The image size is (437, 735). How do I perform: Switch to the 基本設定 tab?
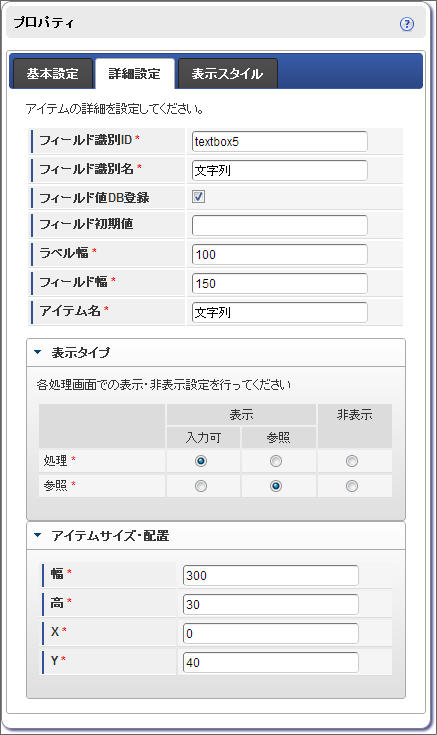(53, 74)
